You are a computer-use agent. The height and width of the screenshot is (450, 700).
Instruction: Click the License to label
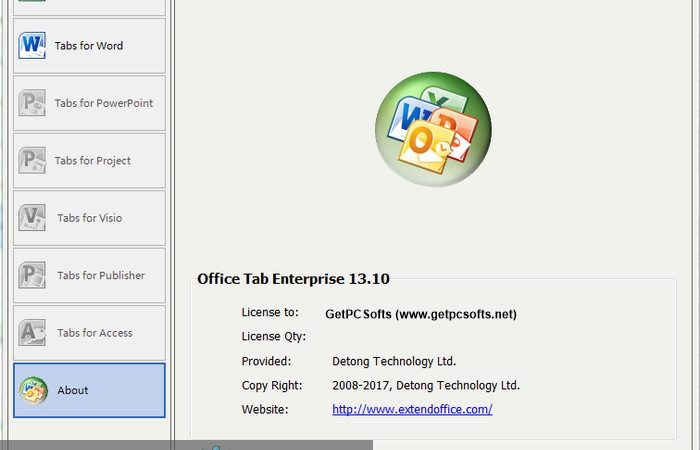270,312
